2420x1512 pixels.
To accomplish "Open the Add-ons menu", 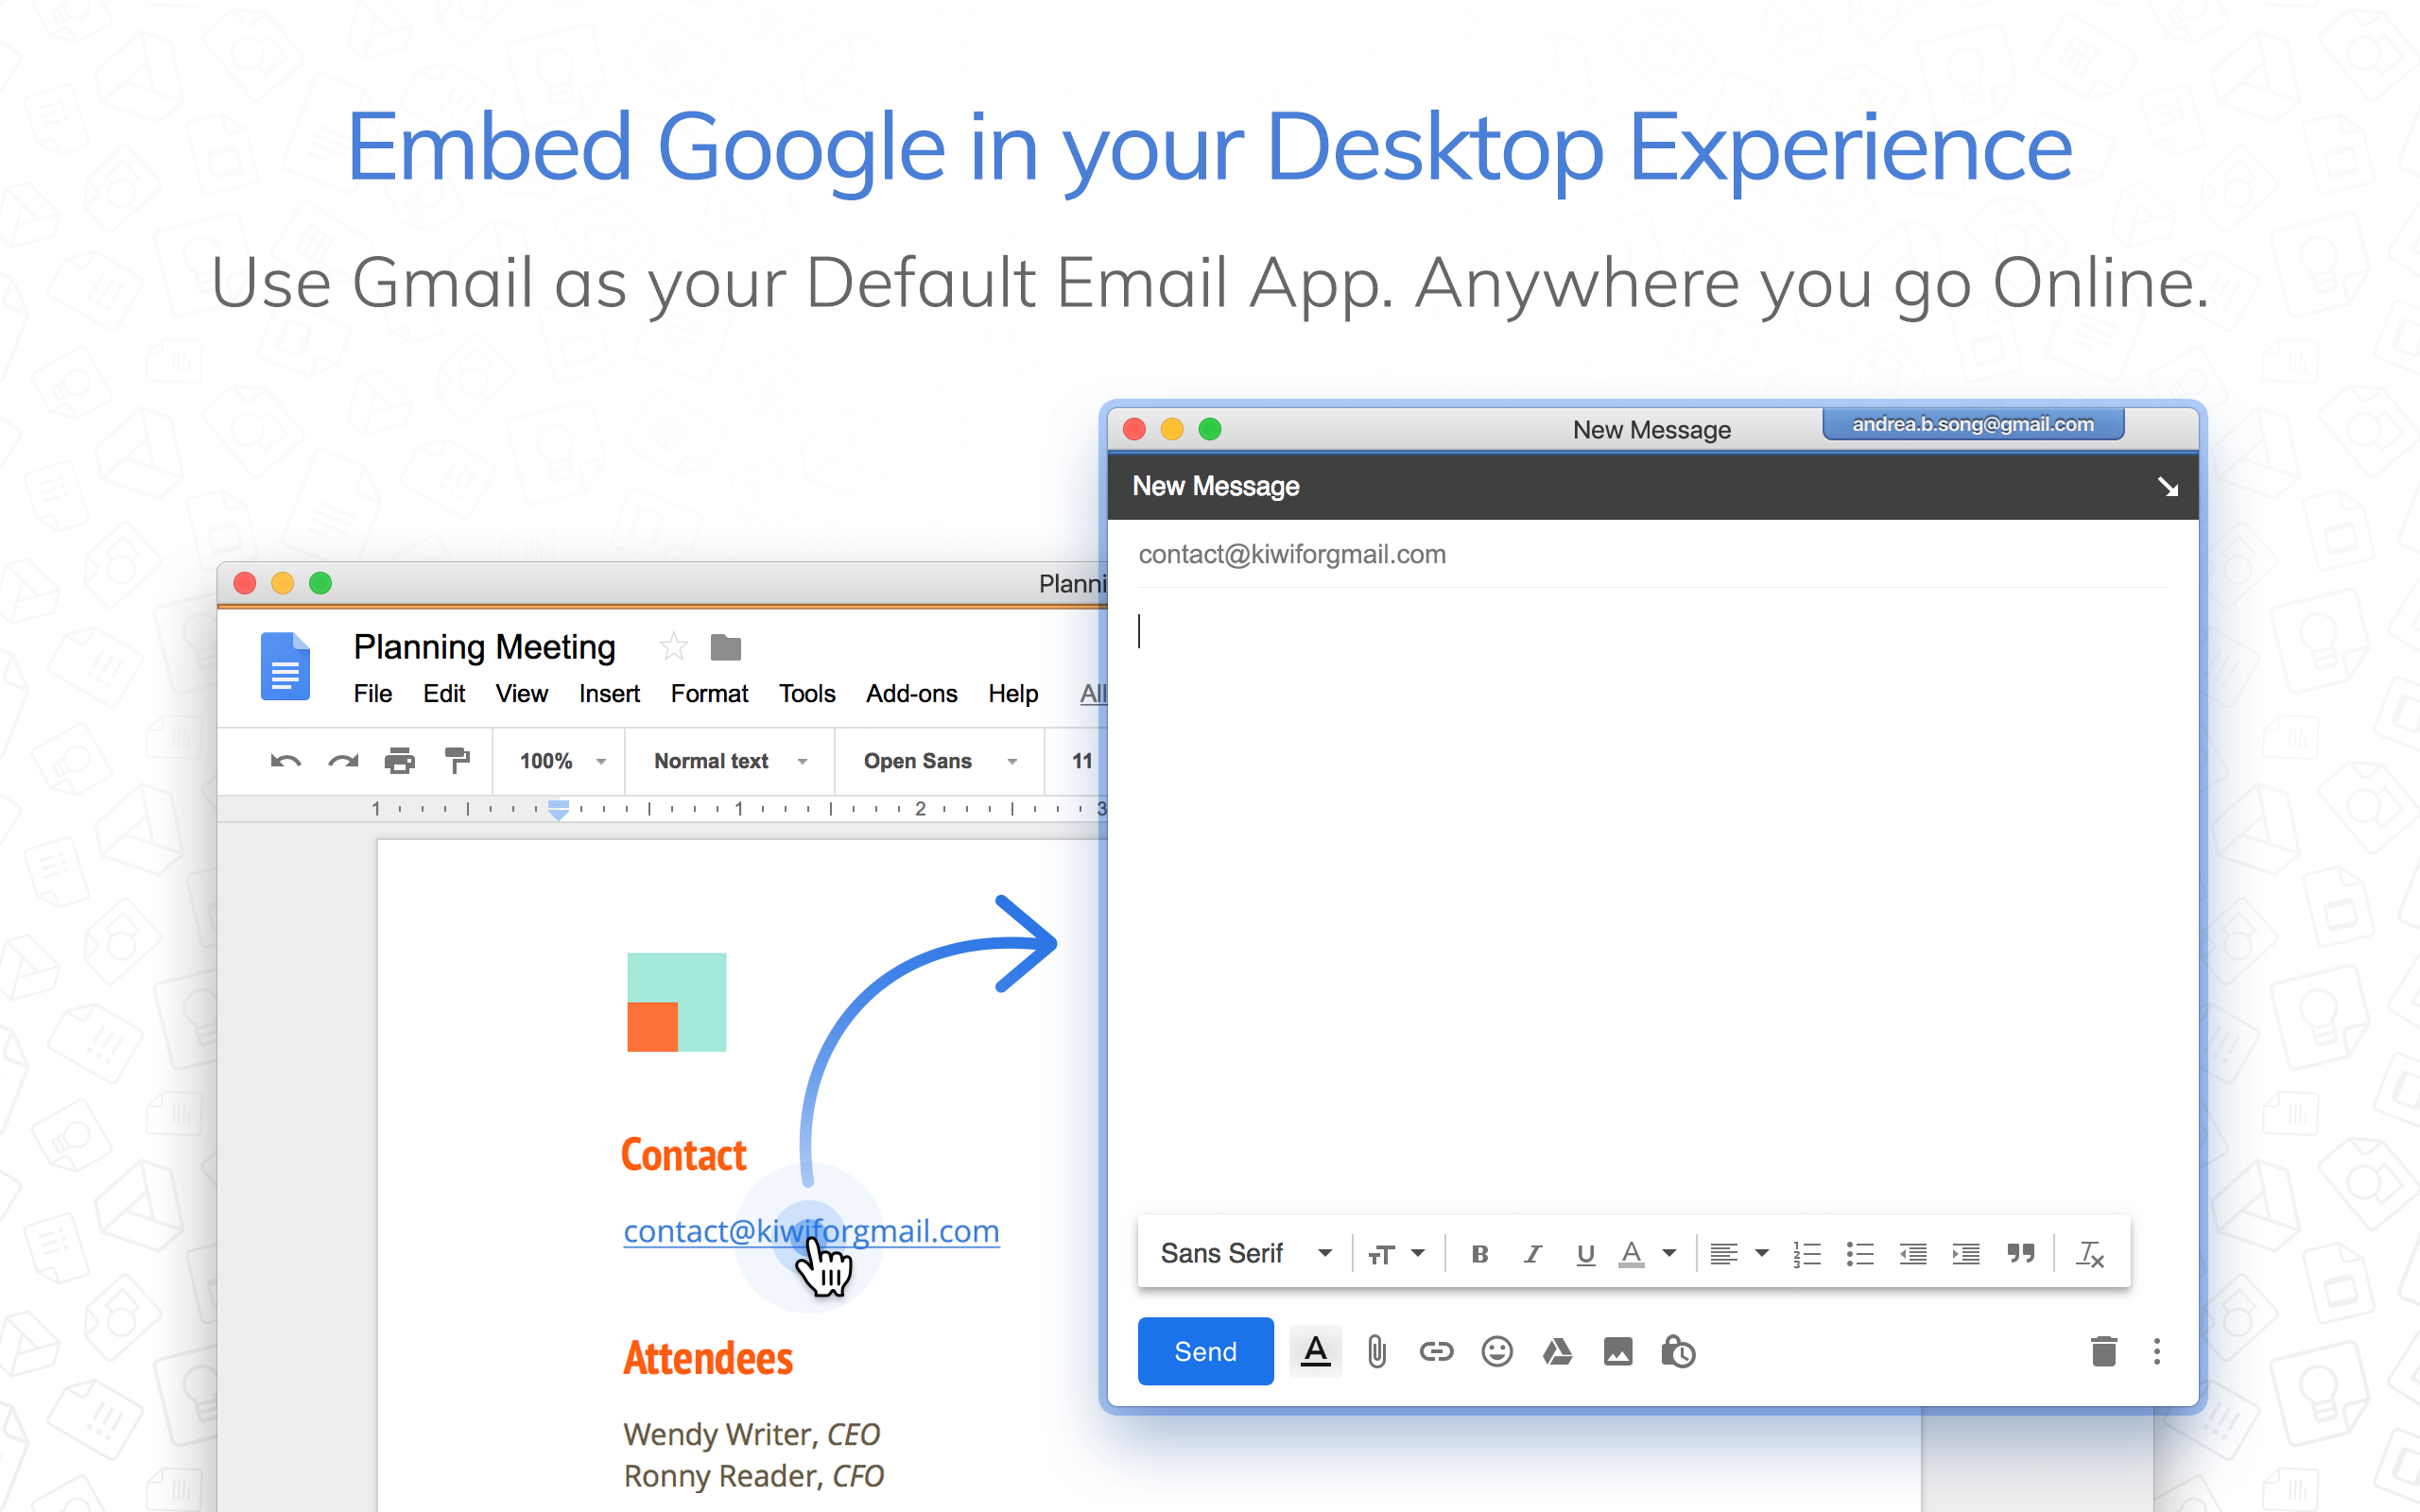I will pos(910,694).
